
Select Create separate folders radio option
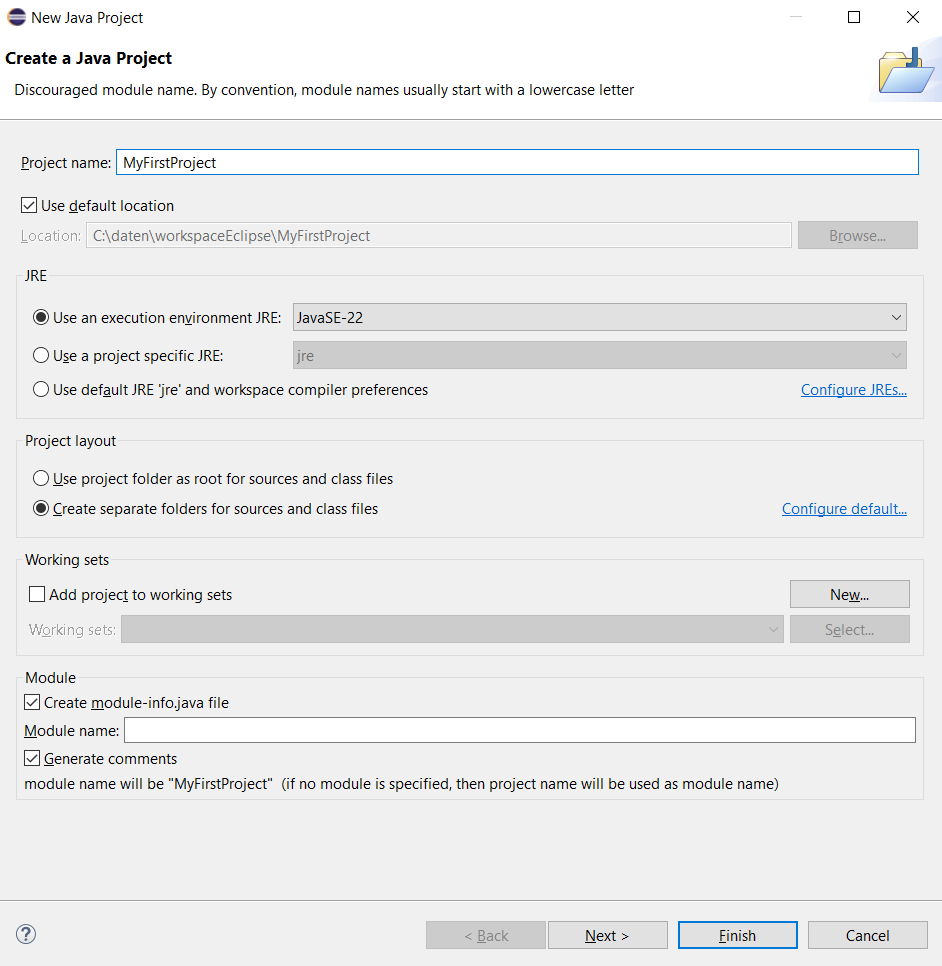[41, 509]
